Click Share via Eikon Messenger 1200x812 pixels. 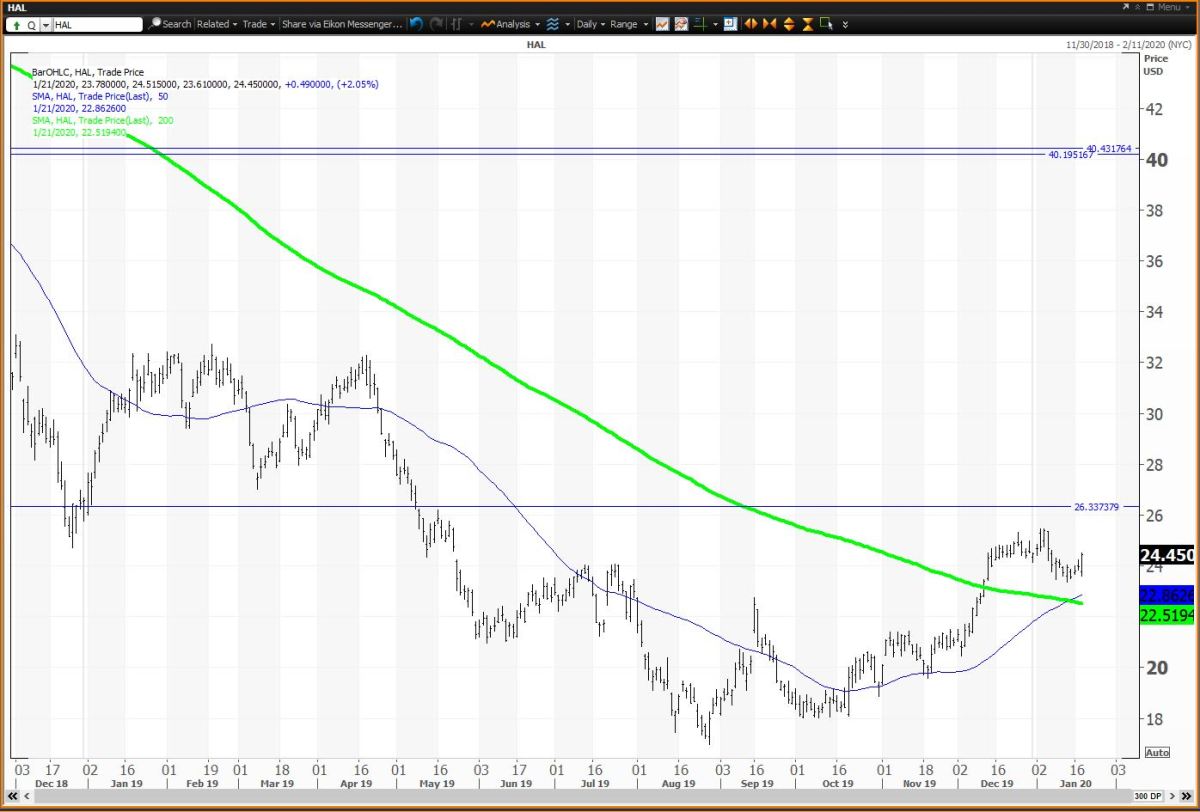342,24
